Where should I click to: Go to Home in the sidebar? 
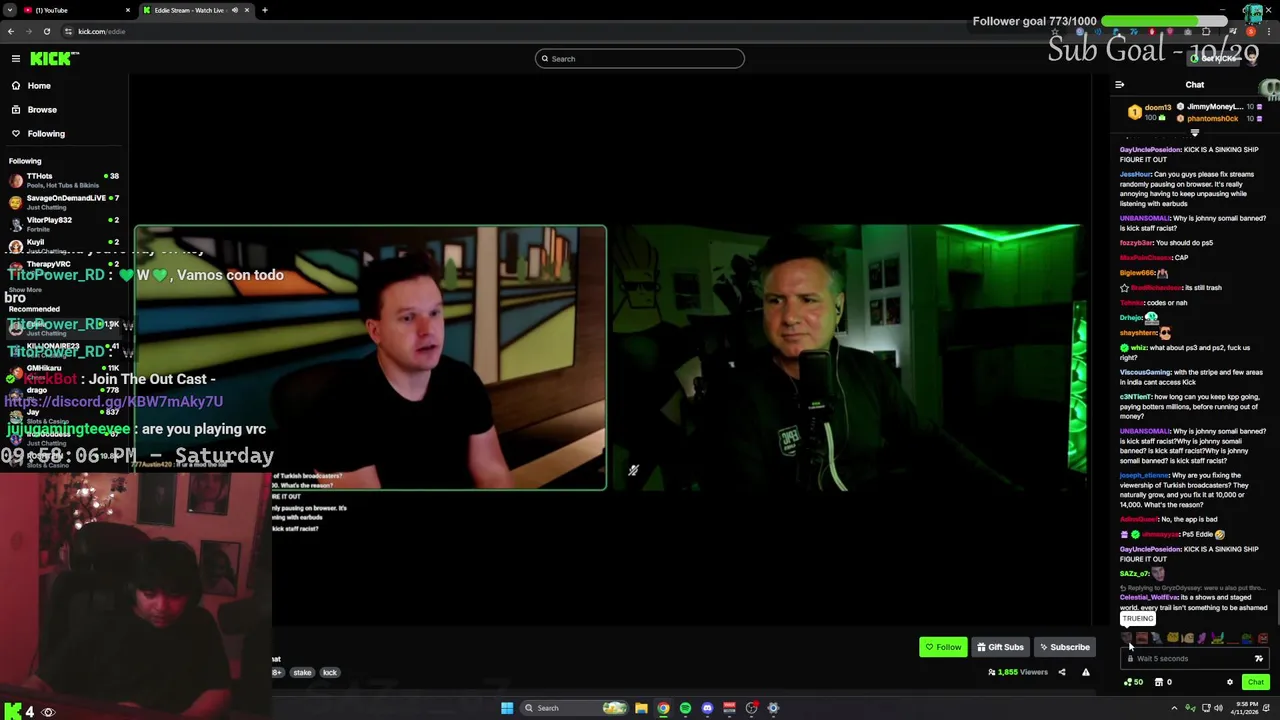point(39,85)
